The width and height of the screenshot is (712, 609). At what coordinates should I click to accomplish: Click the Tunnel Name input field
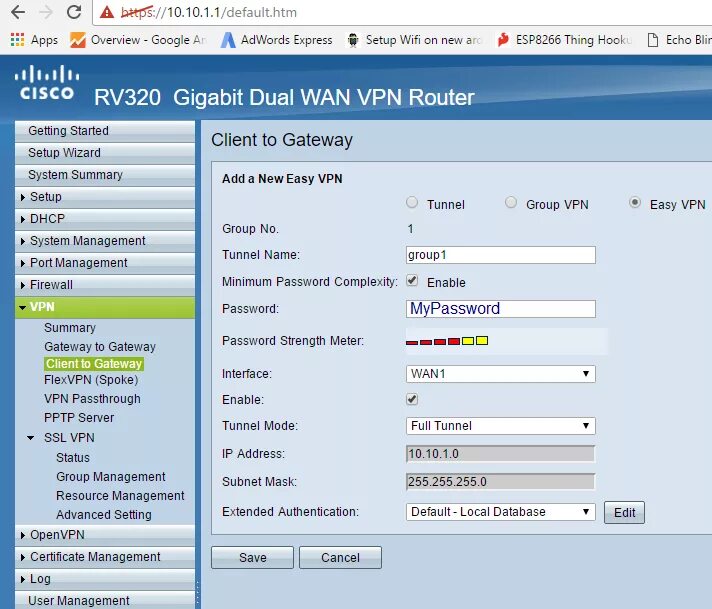pos(500,255)
